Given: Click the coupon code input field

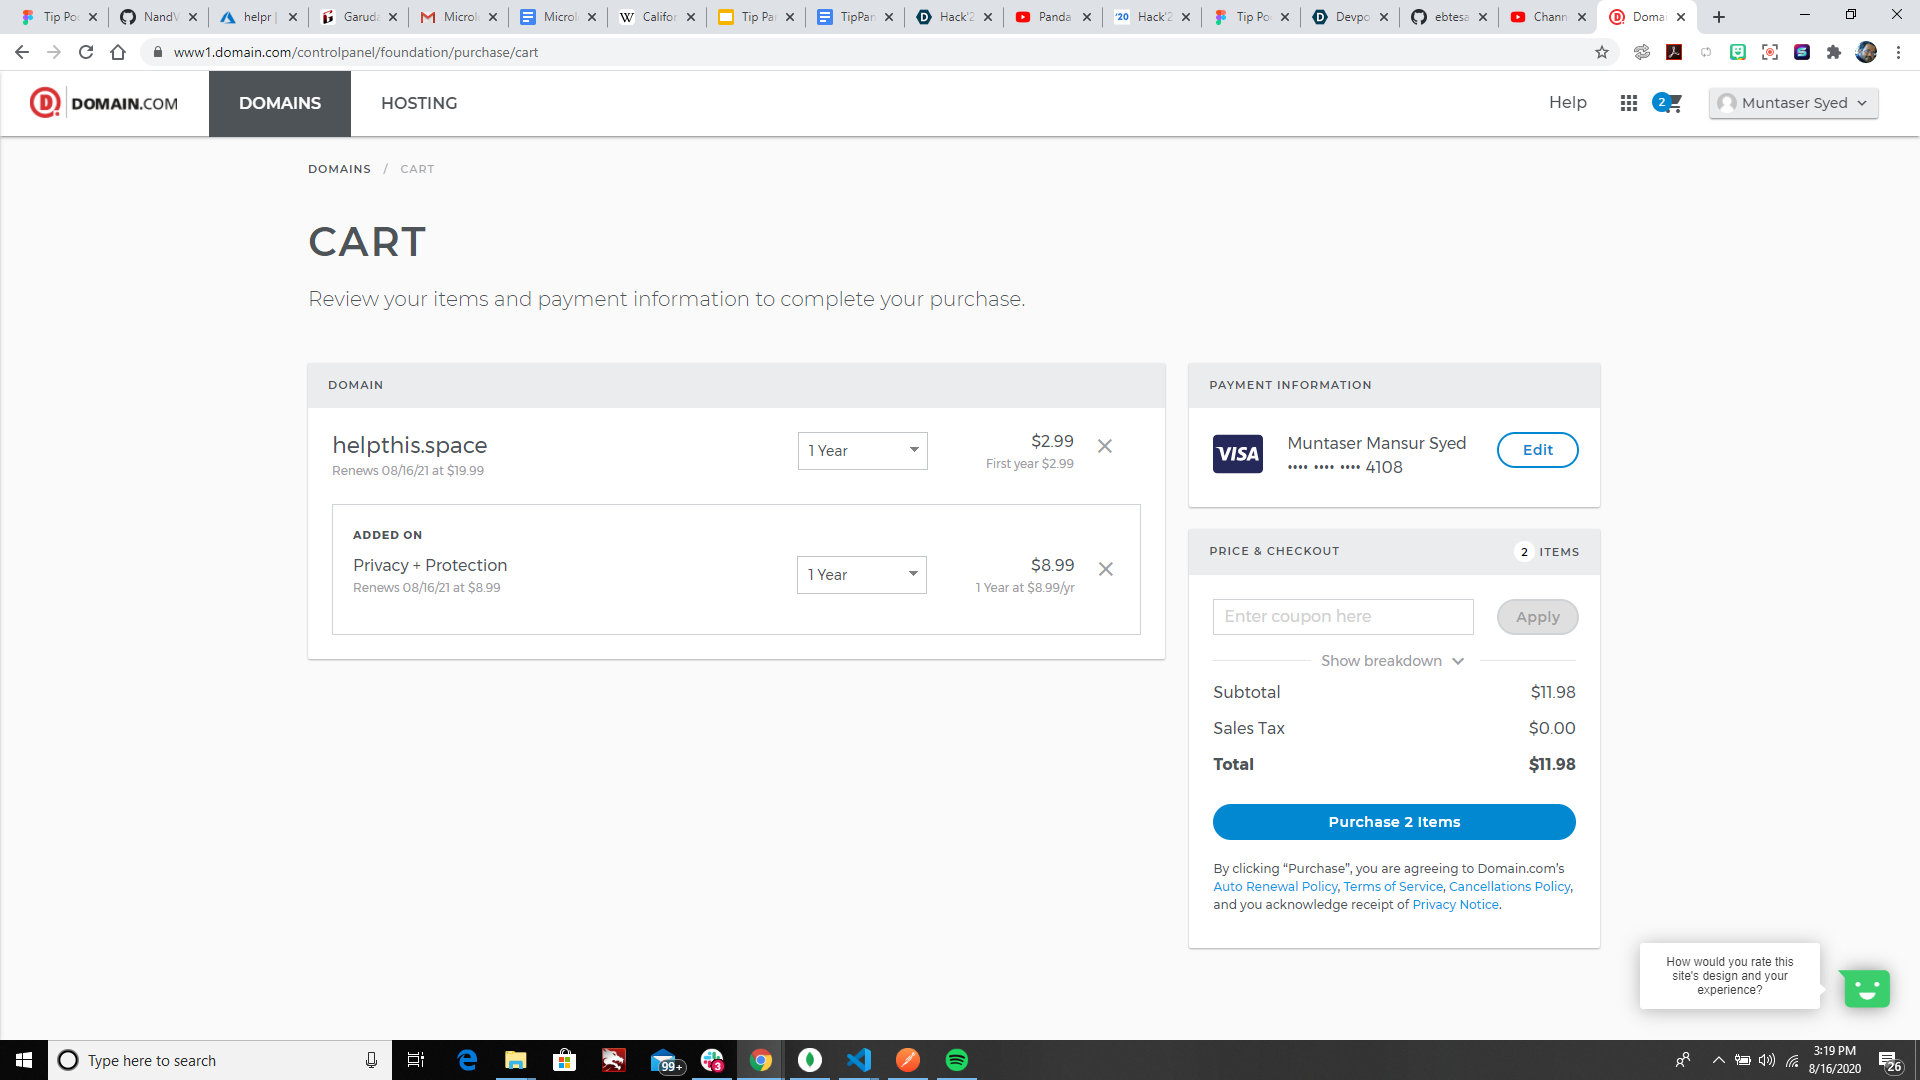Looking at the screenshot, I should point(1342,617).
